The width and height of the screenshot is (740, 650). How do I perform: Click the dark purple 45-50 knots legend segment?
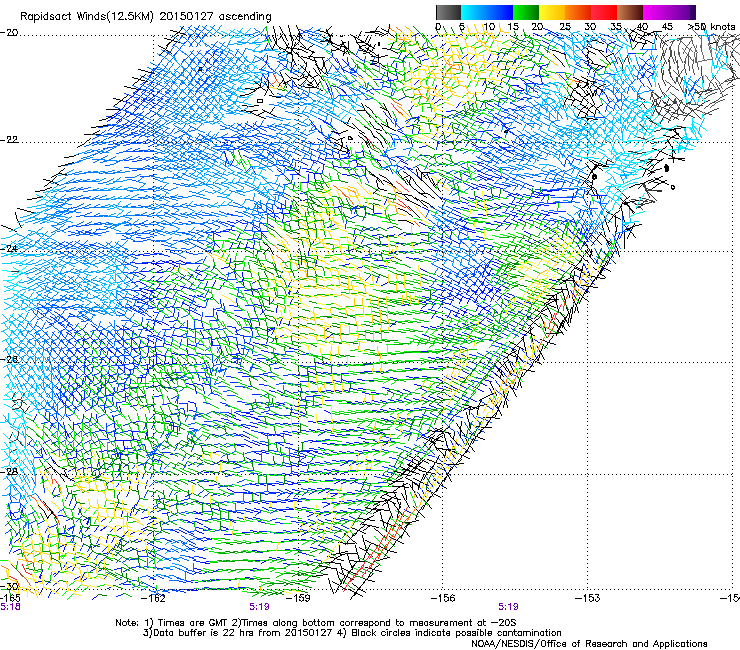tap(682, 12)
